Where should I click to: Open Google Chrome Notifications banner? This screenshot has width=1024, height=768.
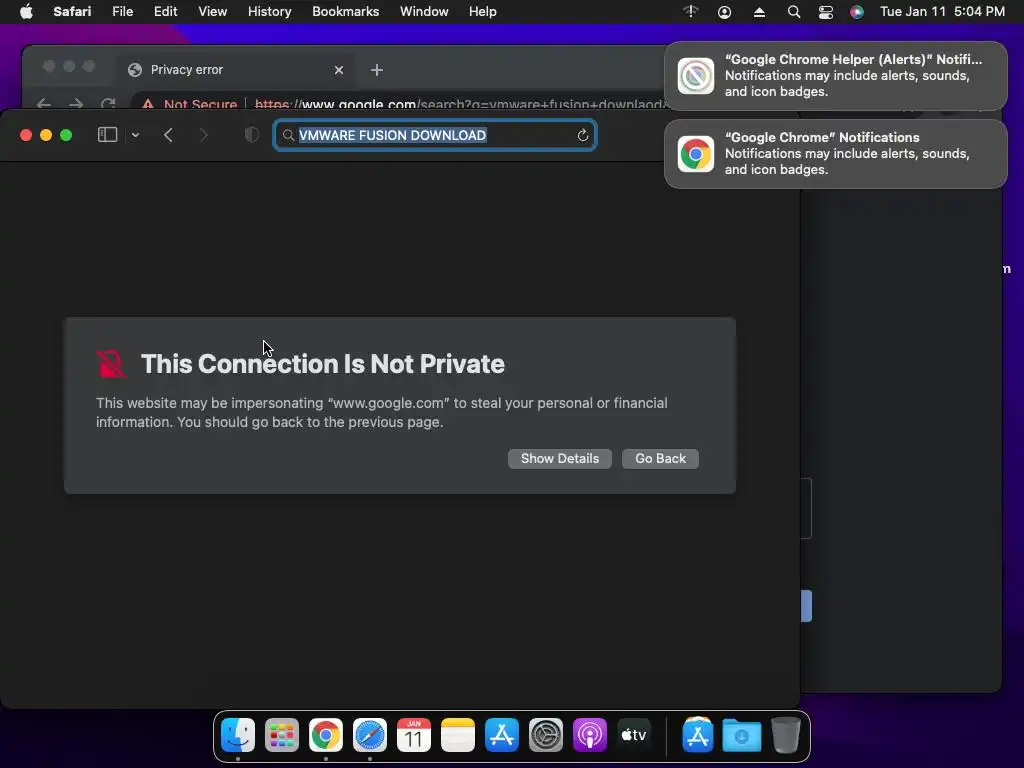tap(835, 153)
